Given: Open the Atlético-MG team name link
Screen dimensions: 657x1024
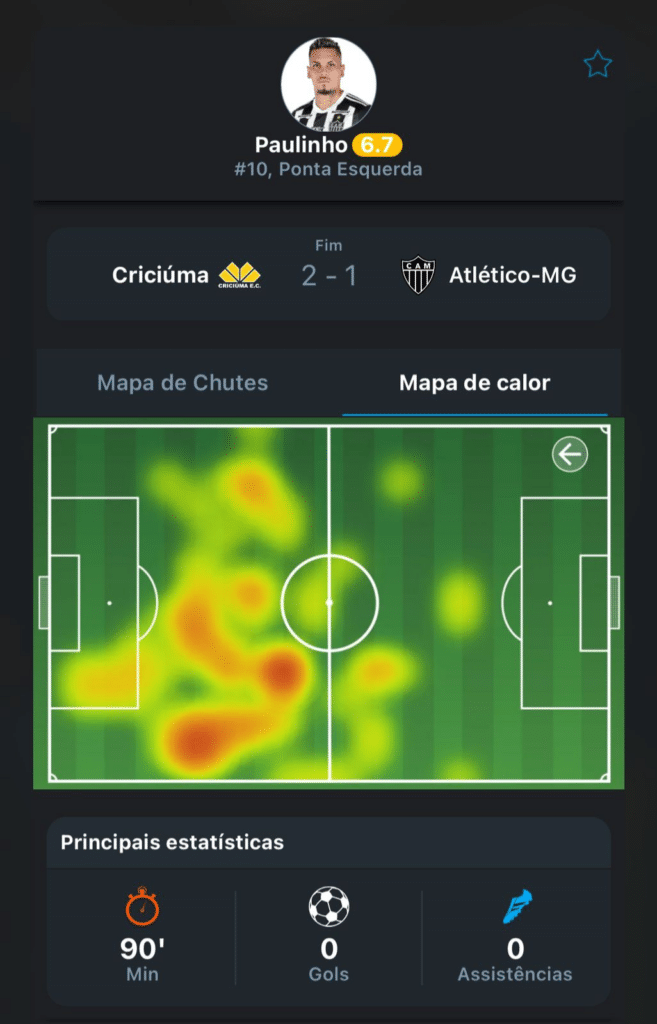Looking at the screenshot, I should [512, 275].
